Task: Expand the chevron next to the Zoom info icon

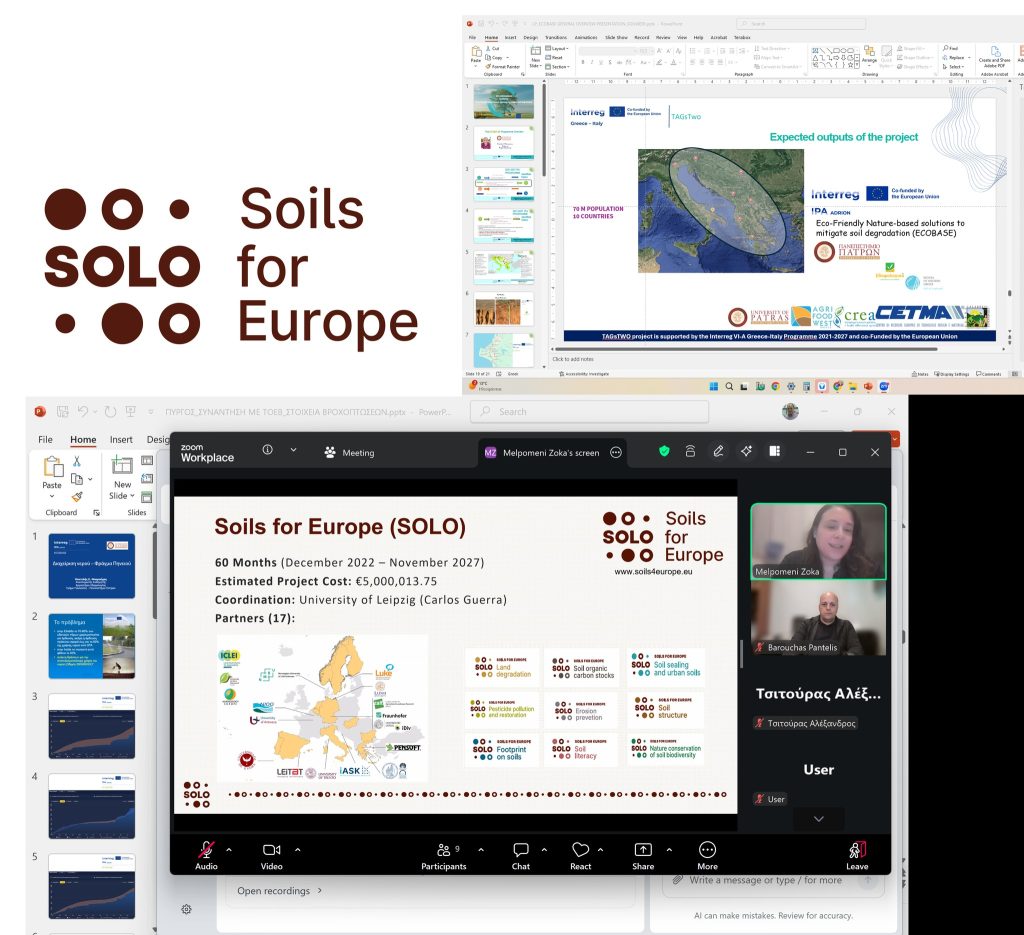Action: coord(293,450)
